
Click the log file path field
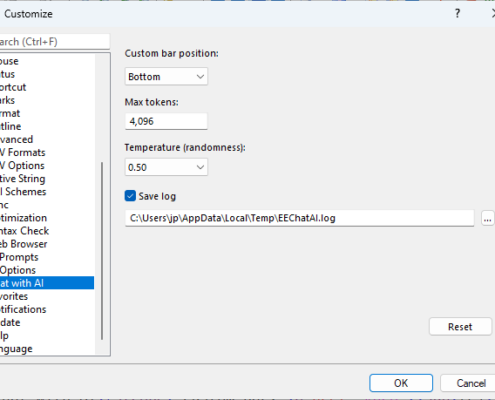299,218
